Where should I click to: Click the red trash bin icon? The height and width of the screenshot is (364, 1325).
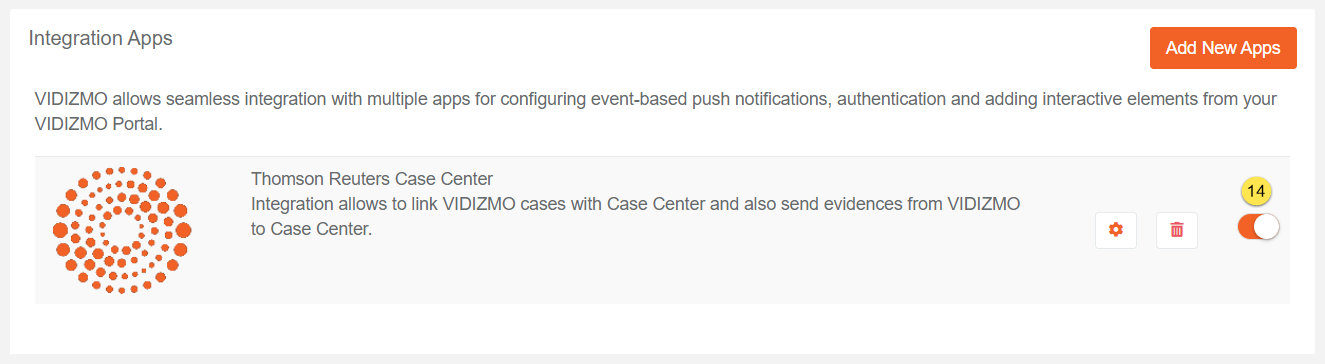point(1177,230)
